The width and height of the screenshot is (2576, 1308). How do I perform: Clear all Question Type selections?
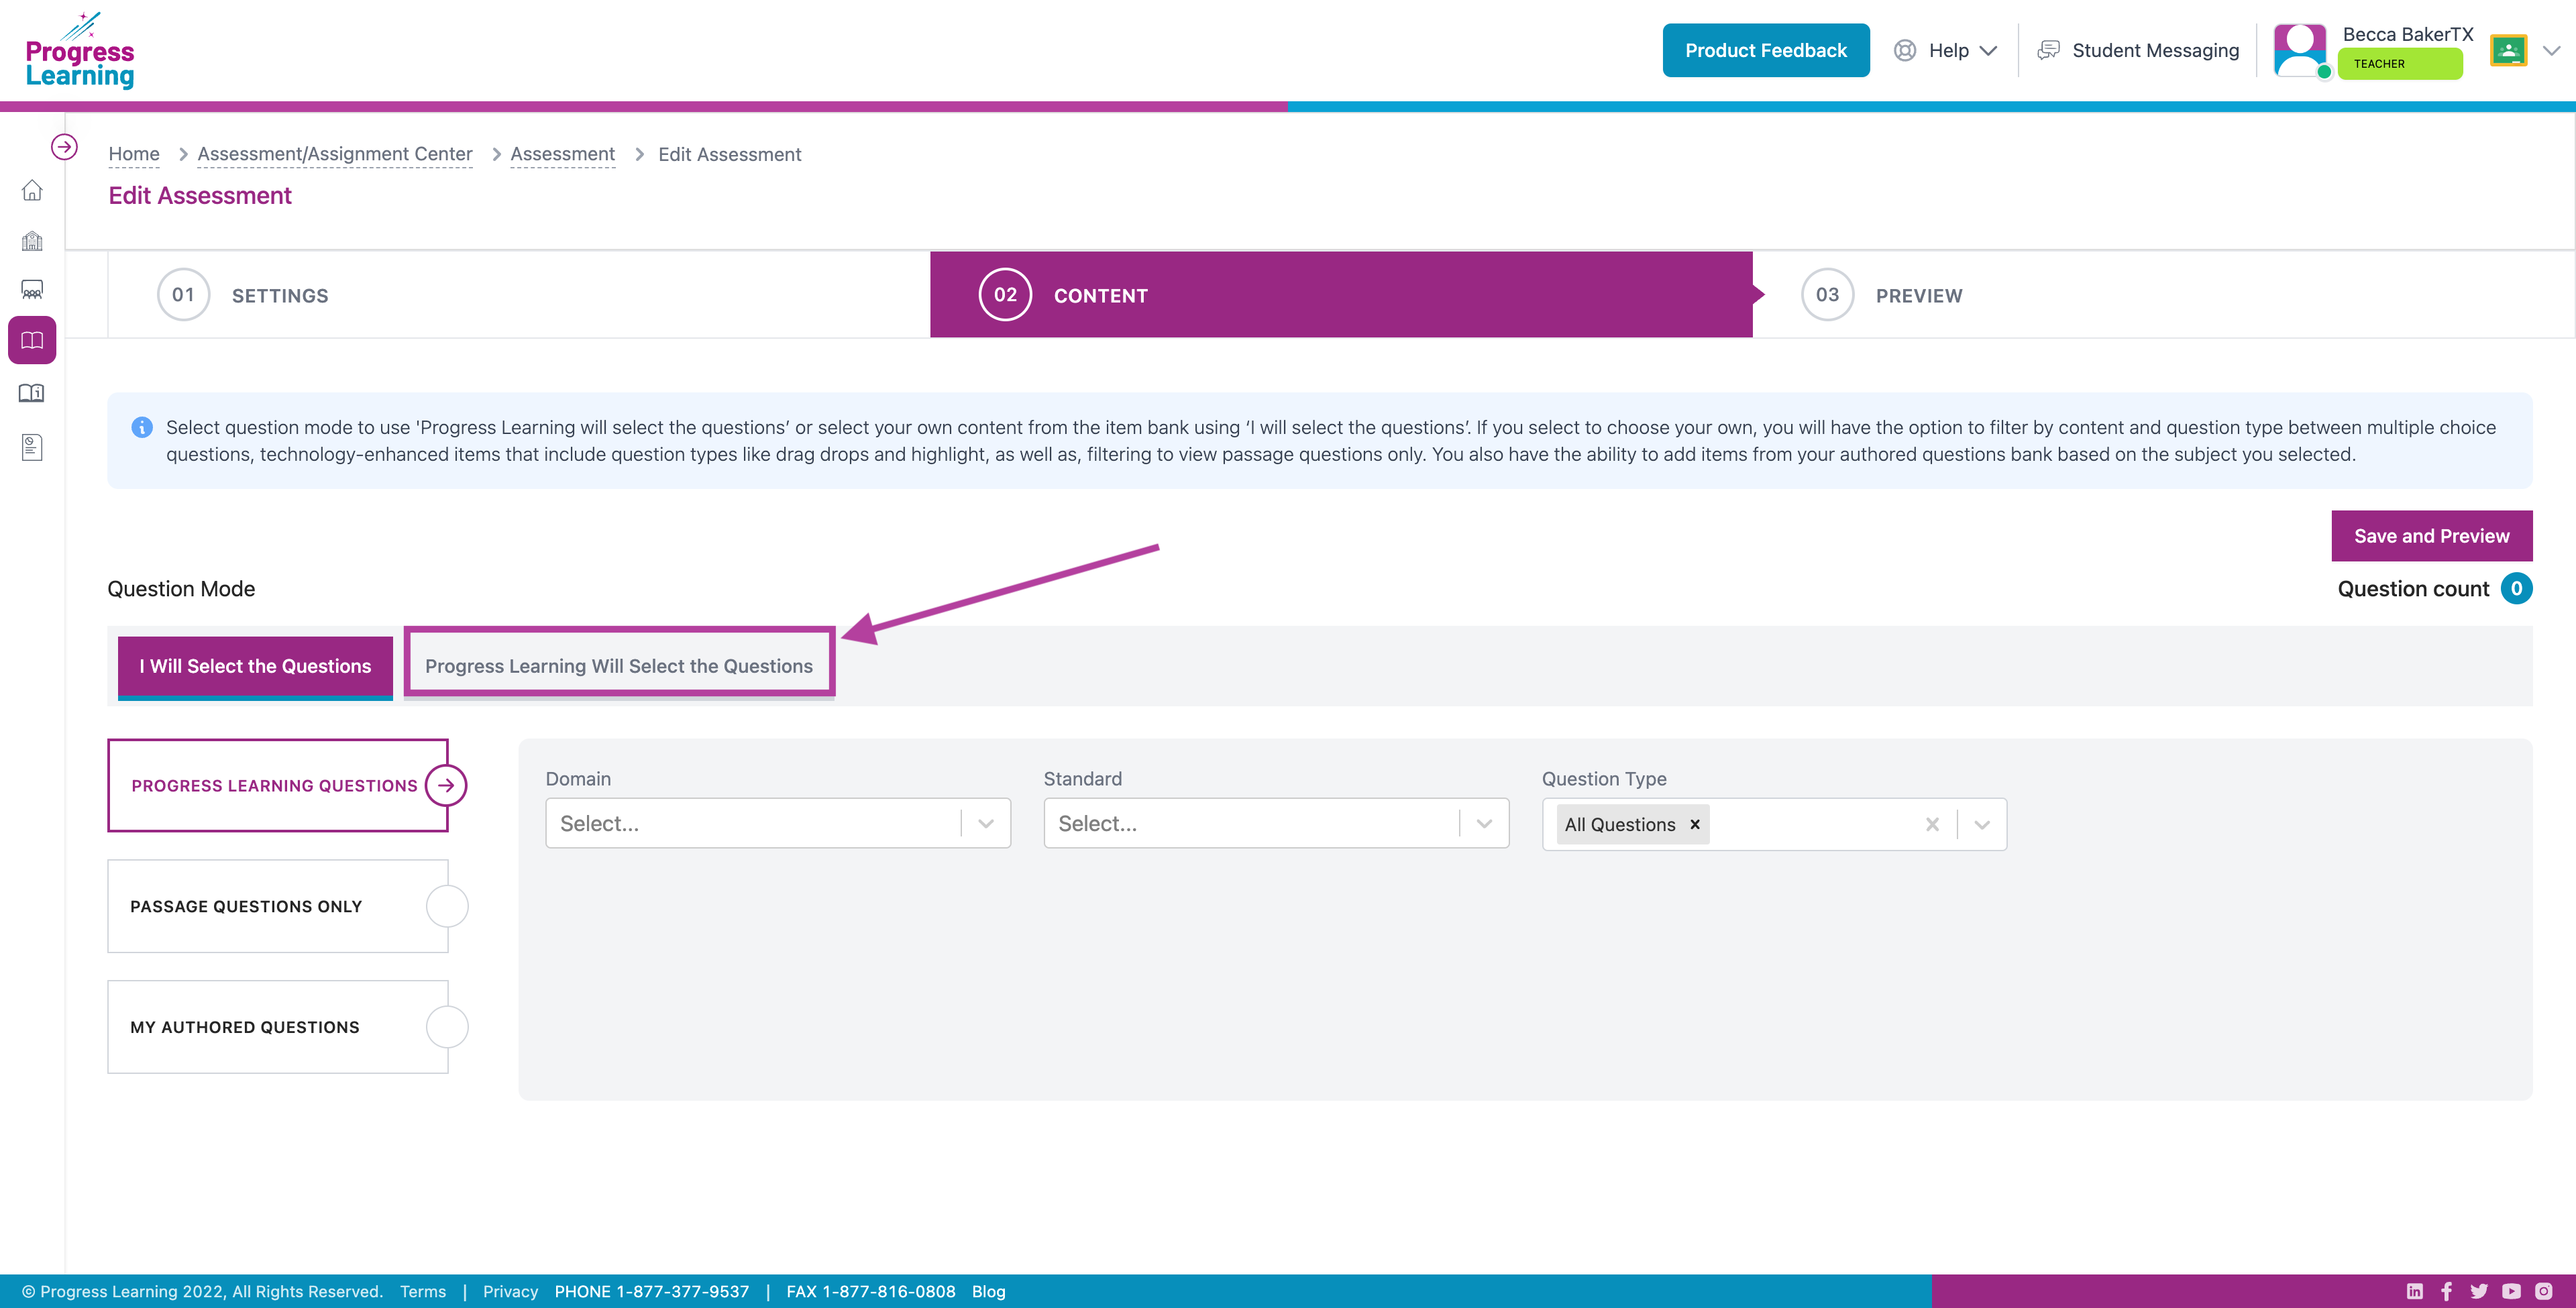coord(1932,824)
